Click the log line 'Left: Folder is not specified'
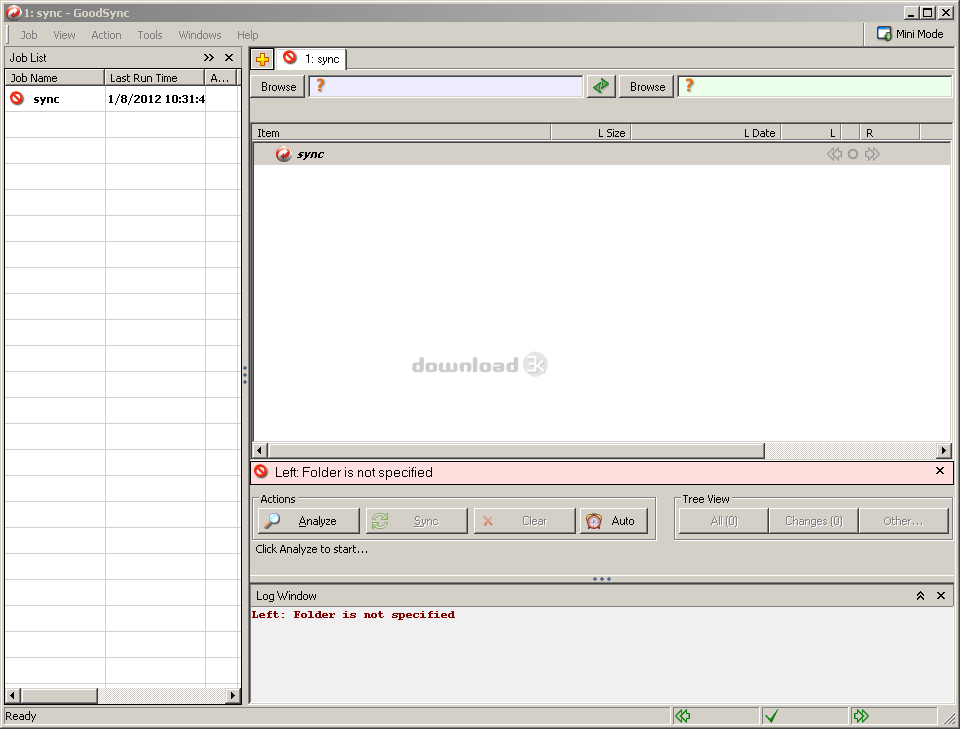 (353, 615)
